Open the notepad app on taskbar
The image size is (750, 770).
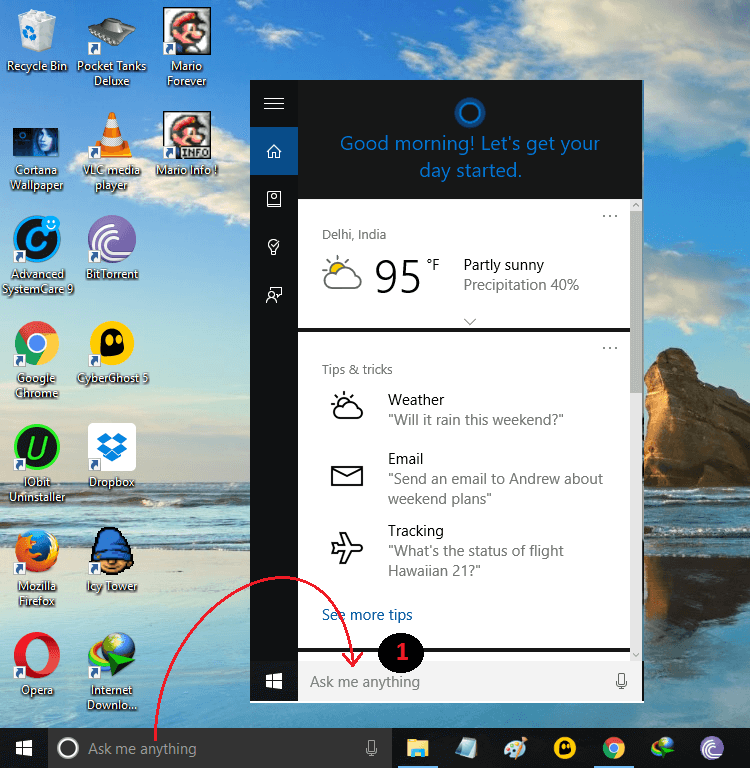coord(467,748)
